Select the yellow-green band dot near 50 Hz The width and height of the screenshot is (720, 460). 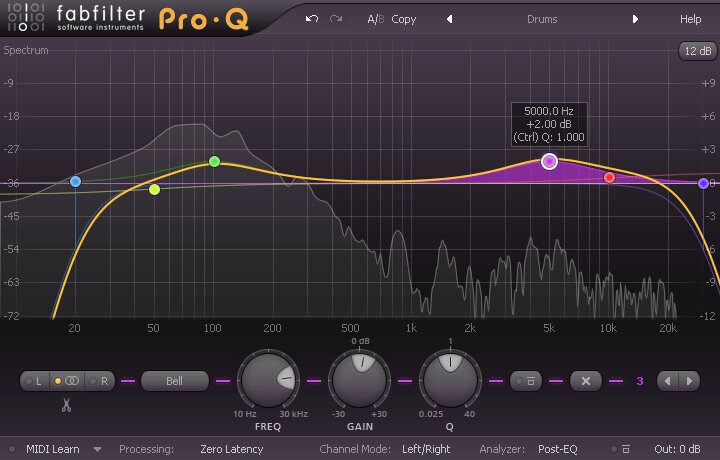[154, 189]
